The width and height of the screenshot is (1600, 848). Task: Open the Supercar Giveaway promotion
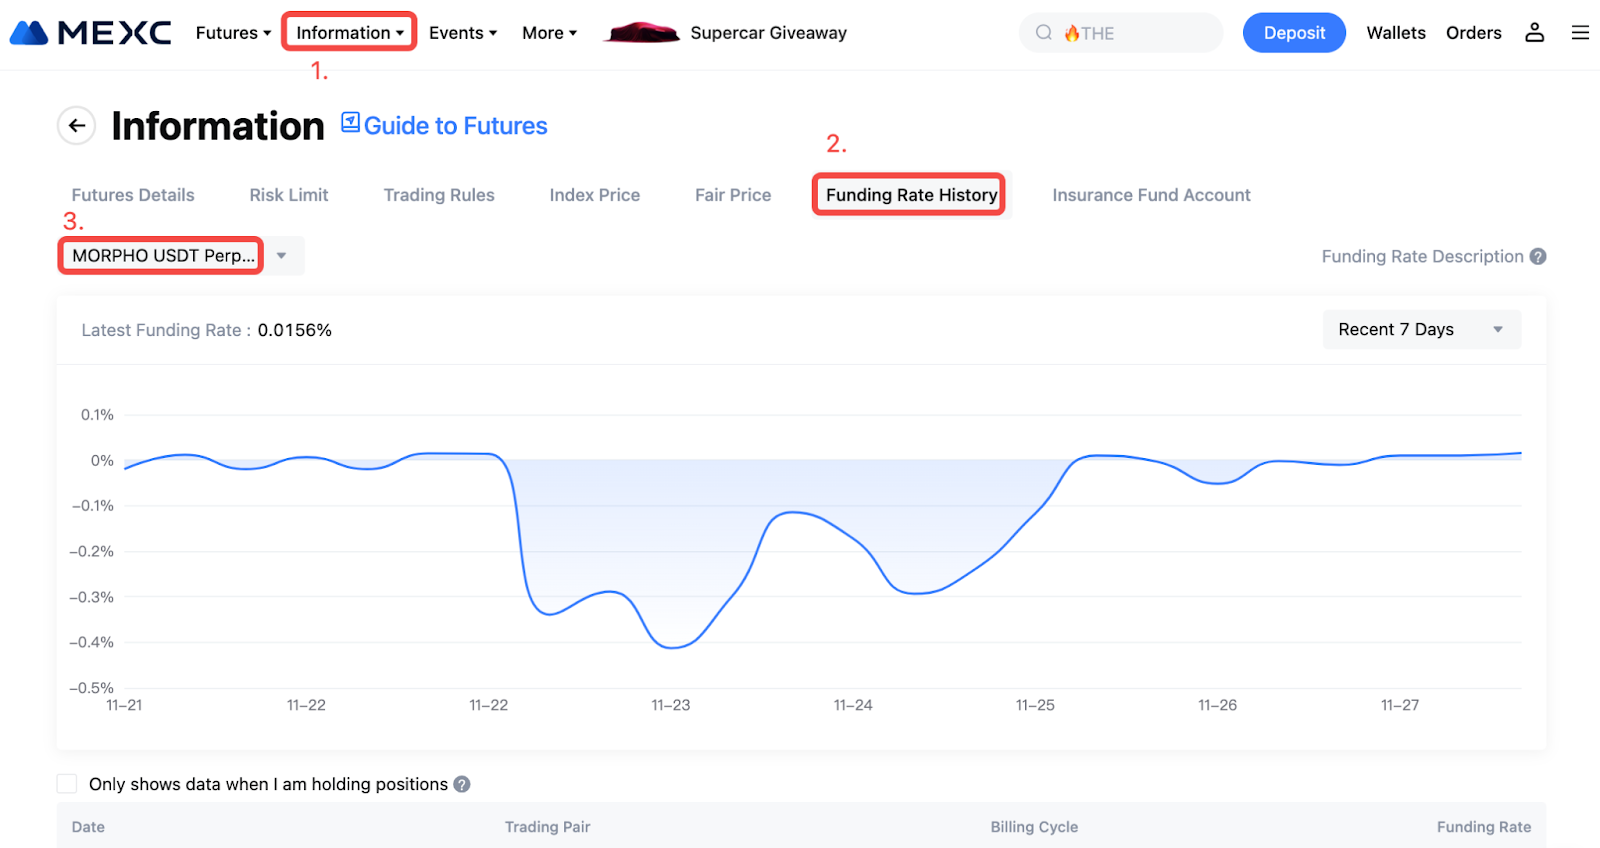768,33
